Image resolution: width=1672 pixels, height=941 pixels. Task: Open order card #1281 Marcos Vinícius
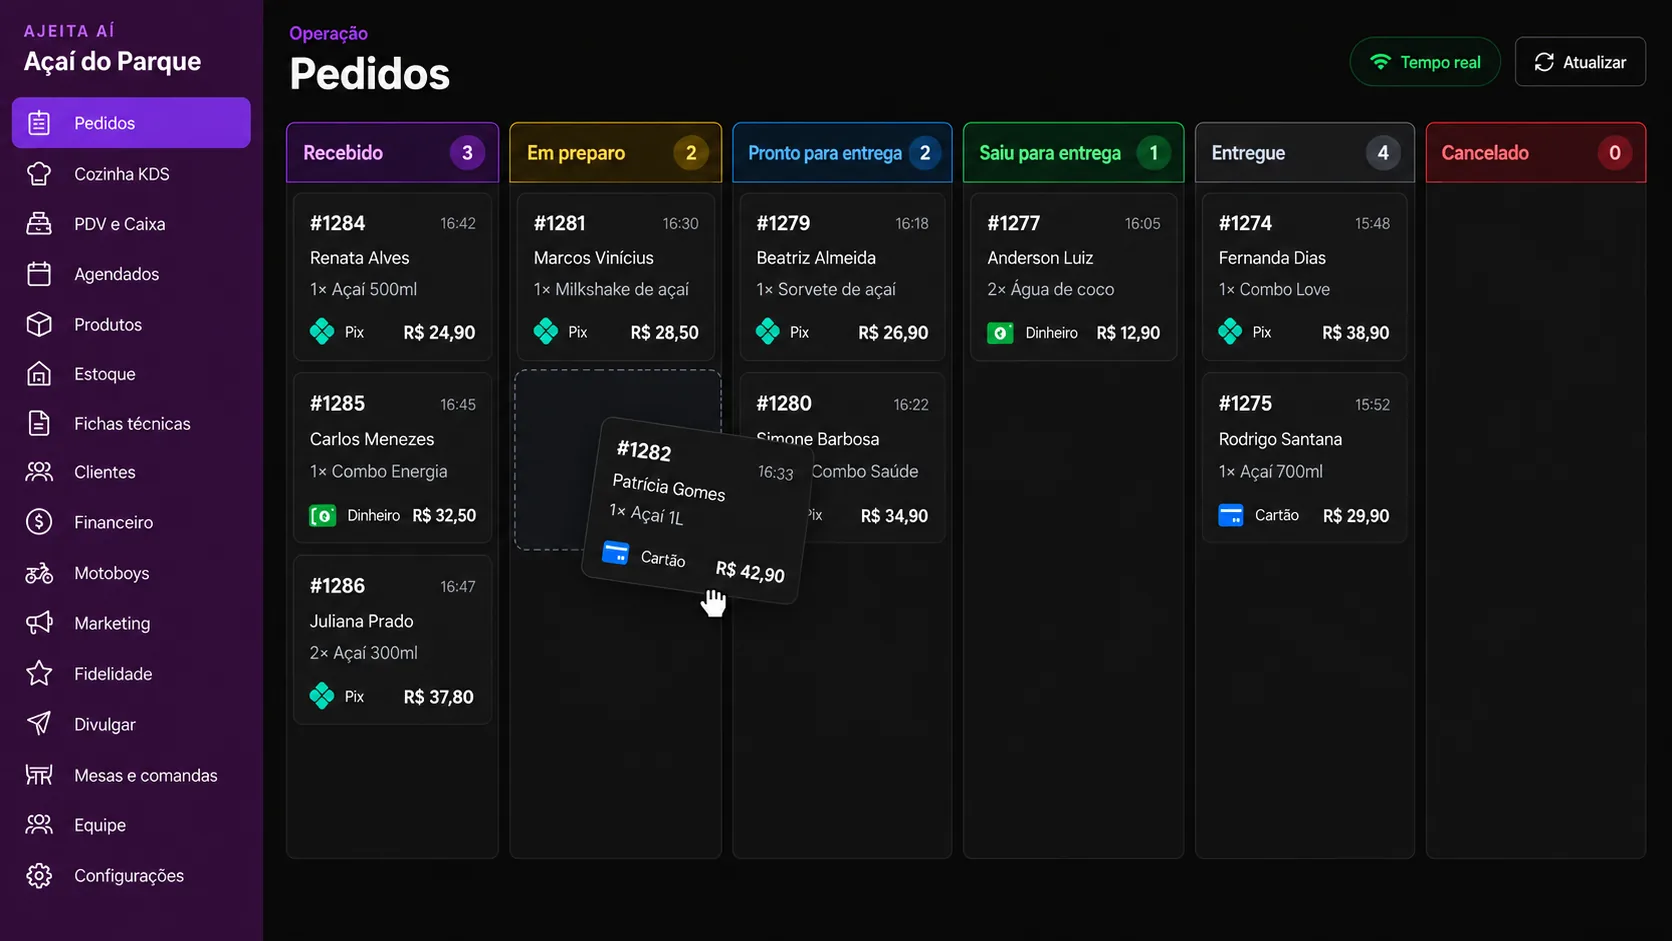click(615, 276)
